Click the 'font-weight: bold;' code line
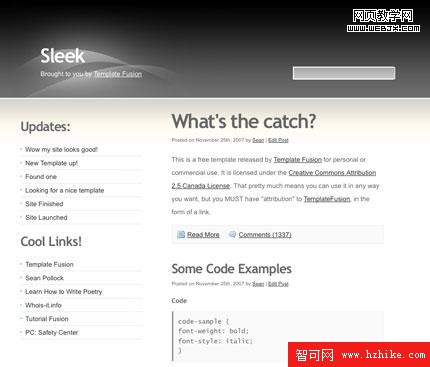Viewport: 430px width, 367px height. pos(213,331)
